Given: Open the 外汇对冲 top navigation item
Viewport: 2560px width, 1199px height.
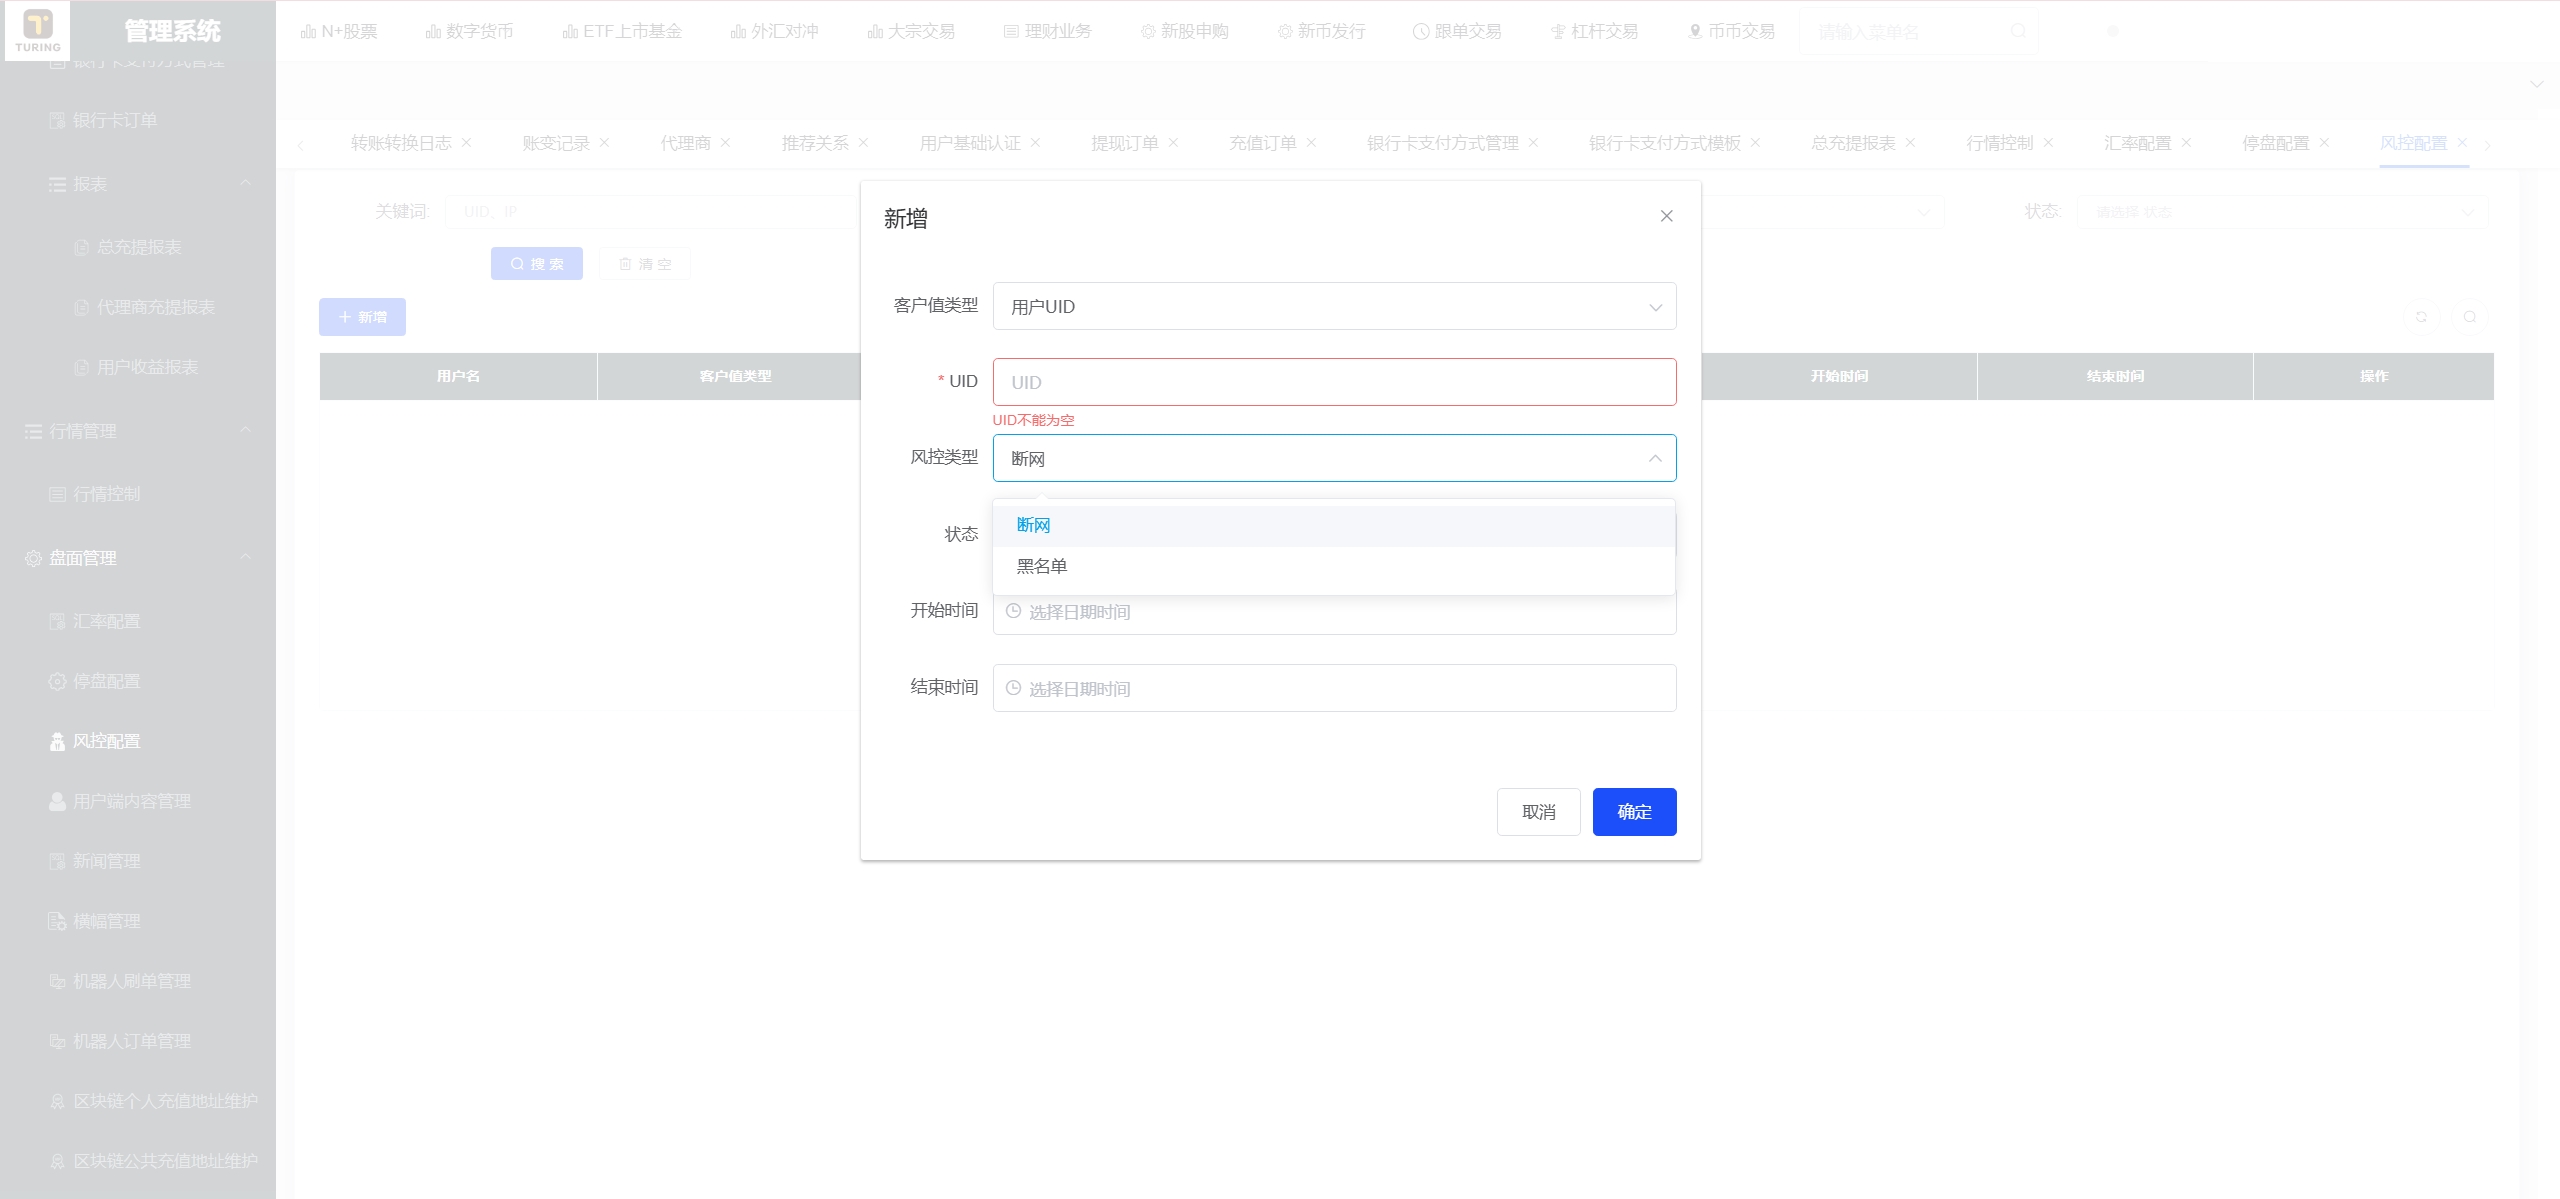Looking at the screenshot, I should tap(774, 32).
